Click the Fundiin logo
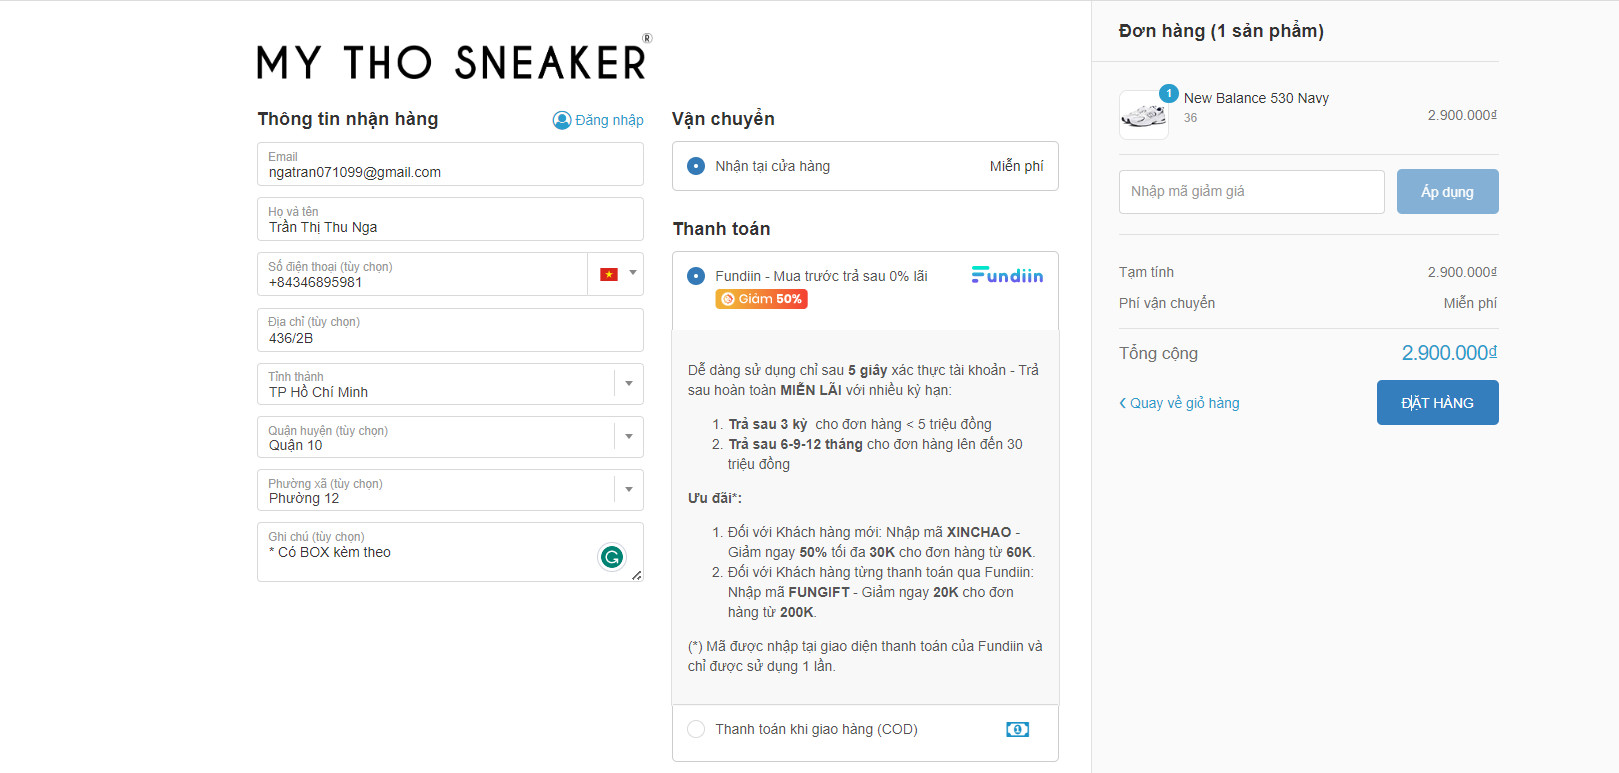The image size is (1619, 773). (x=1007, y=275)
